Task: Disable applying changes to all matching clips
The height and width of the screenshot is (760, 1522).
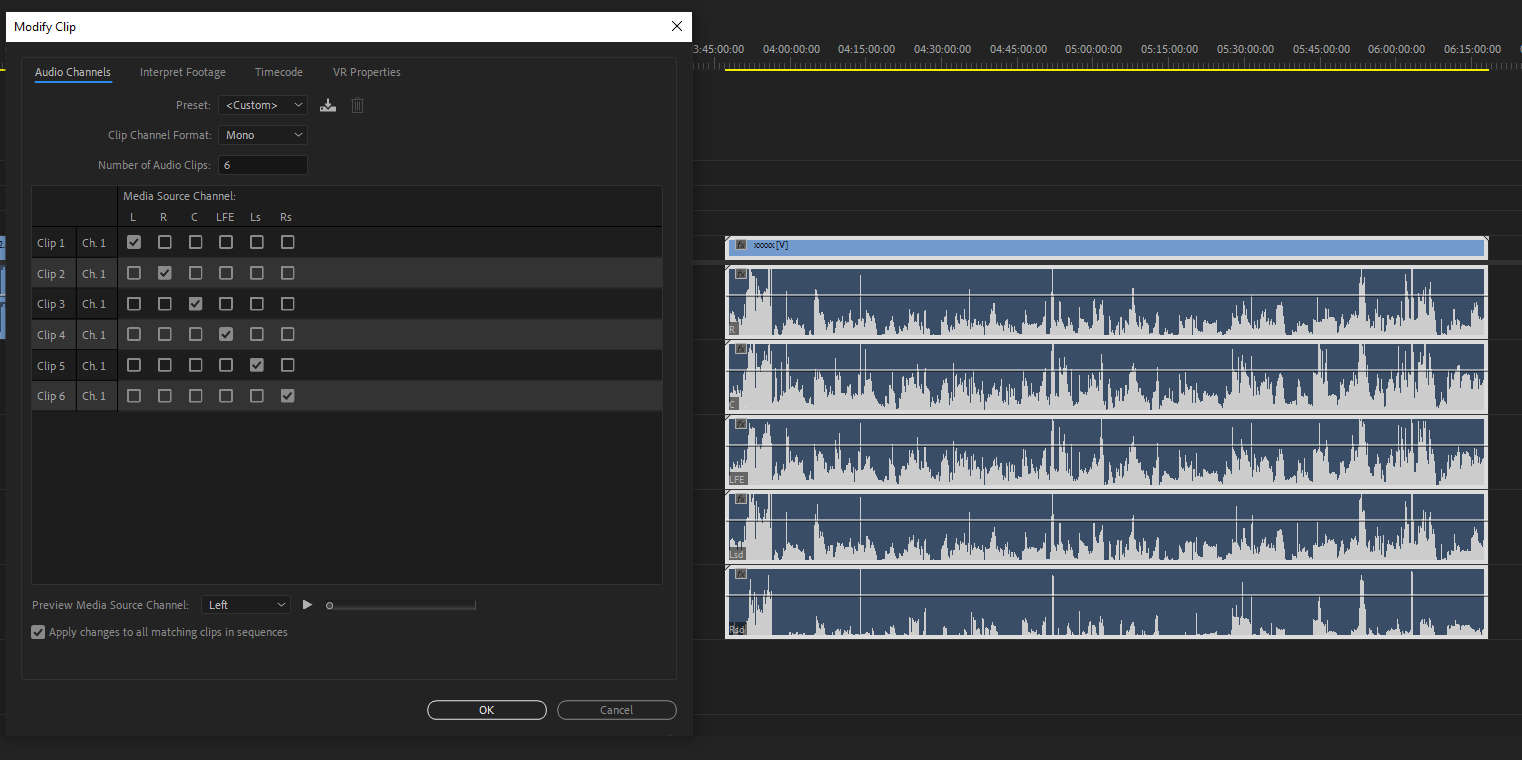Action: 37,631
